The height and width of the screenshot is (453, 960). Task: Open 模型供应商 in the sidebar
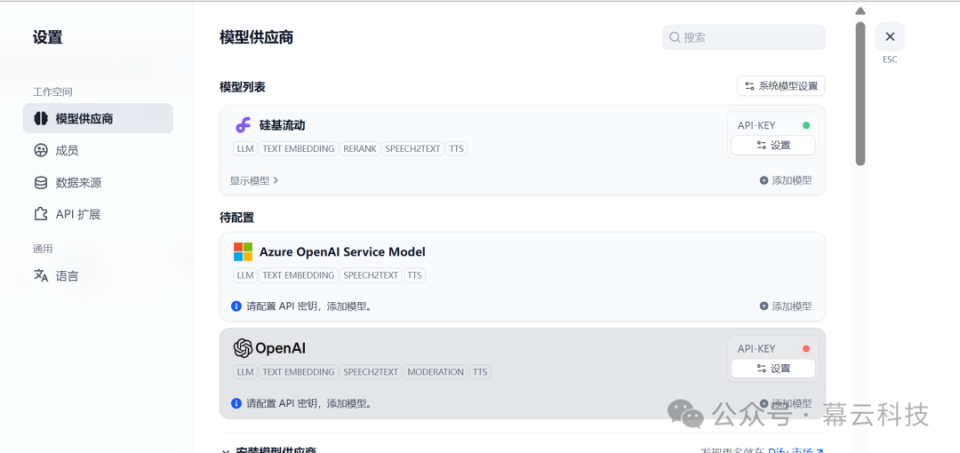(x=98, y=118)
